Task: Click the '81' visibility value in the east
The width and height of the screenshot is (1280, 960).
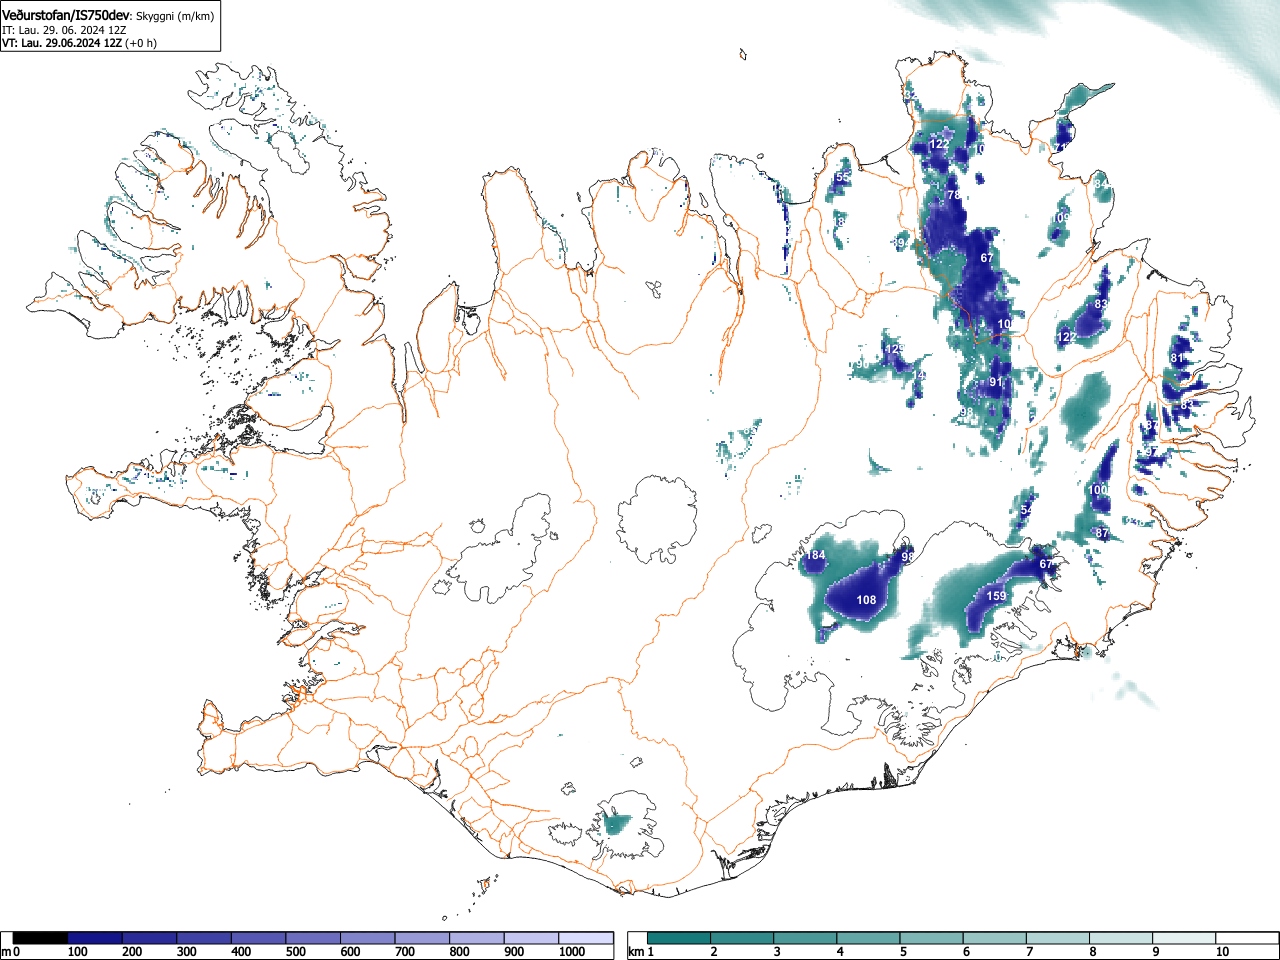Action: point(1177,358)
